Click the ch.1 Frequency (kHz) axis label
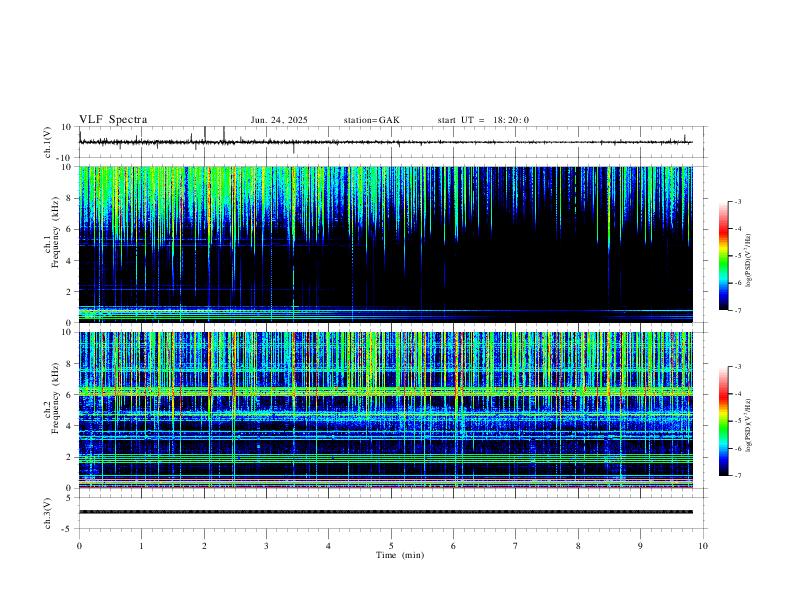This screenshot has height=612, width=792. click(52, 233)
